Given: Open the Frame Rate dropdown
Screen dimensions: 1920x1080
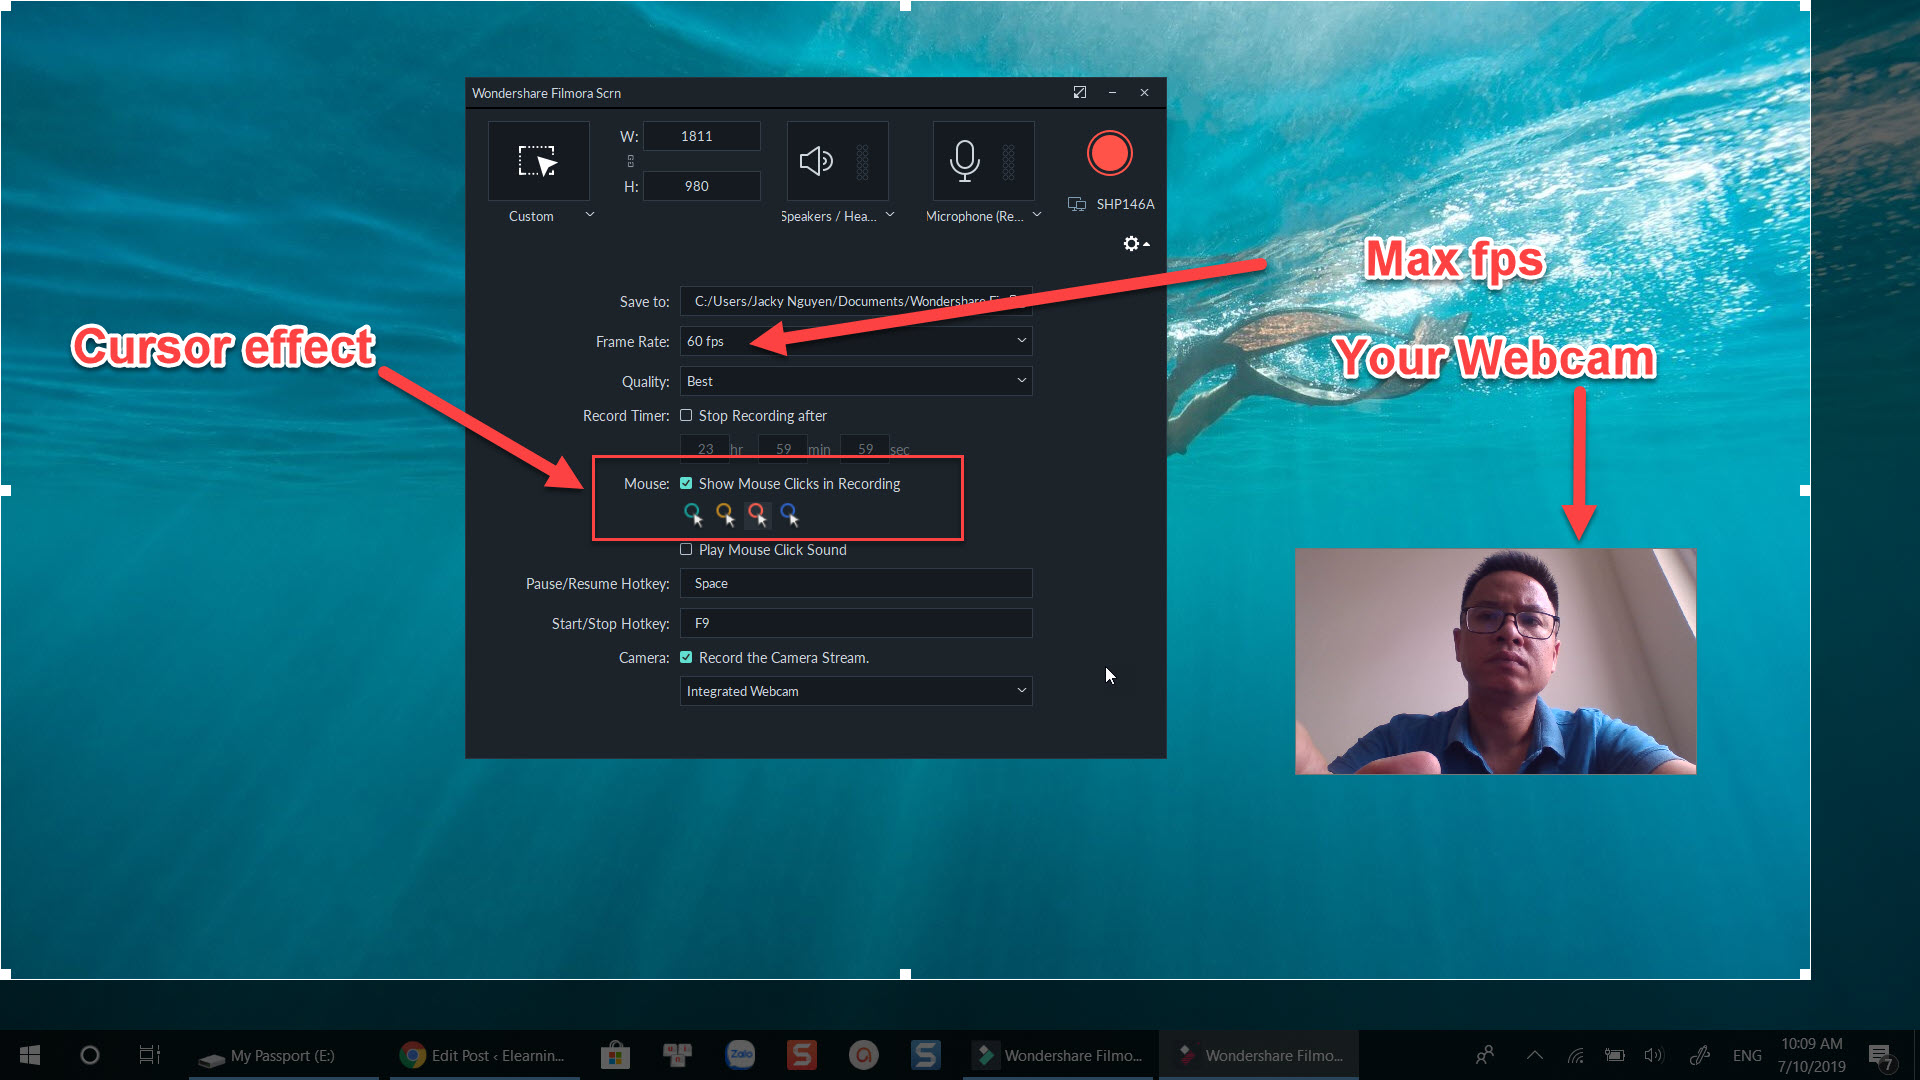Looking at the screenshot, I should coord(1020,340).
